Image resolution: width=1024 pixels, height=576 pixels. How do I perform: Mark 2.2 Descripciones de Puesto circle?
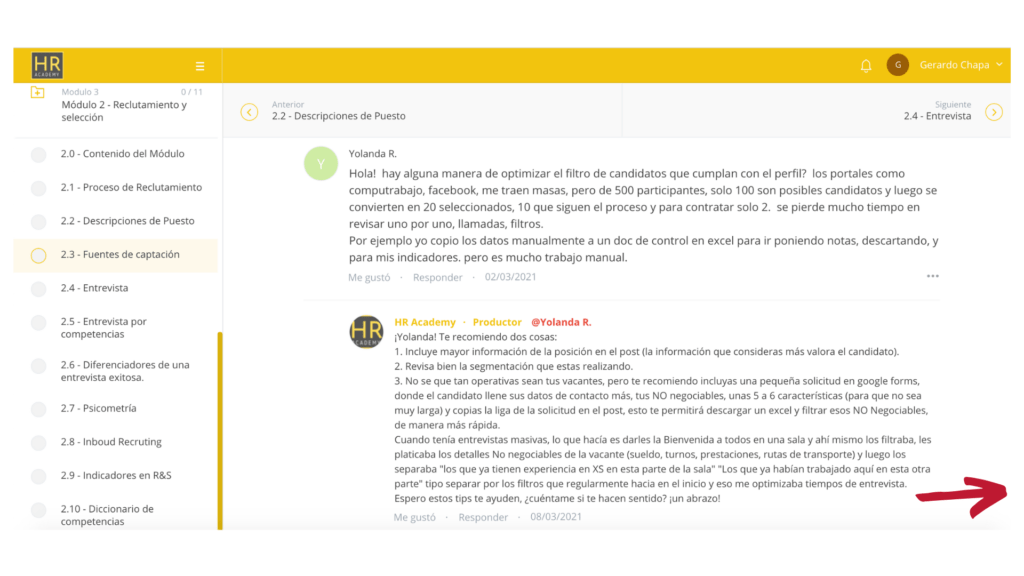[x=39, y=221]
